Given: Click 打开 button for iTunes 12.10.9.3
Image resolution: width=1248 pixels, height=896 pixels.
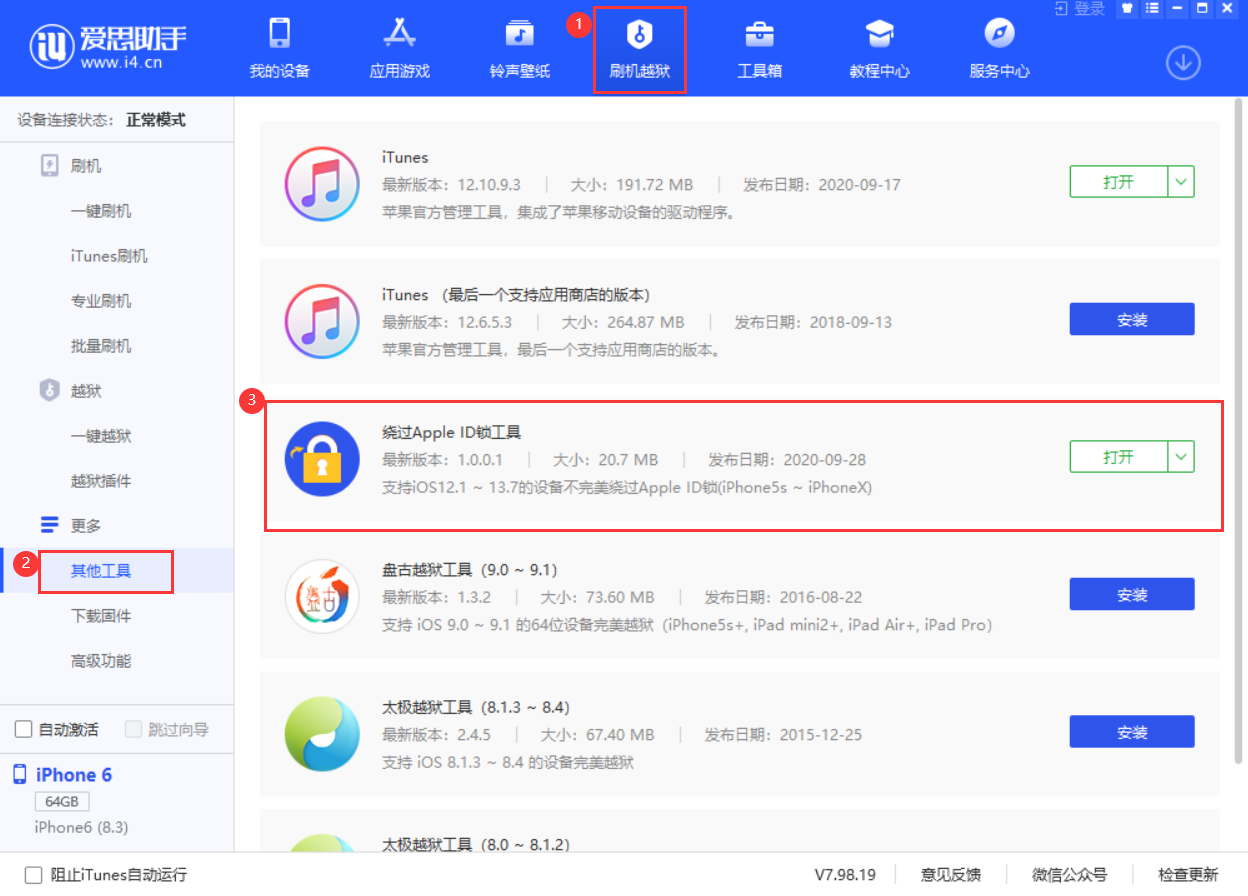Looking at the screenshot, I should pyautogui.click(x=1119, y=182).
